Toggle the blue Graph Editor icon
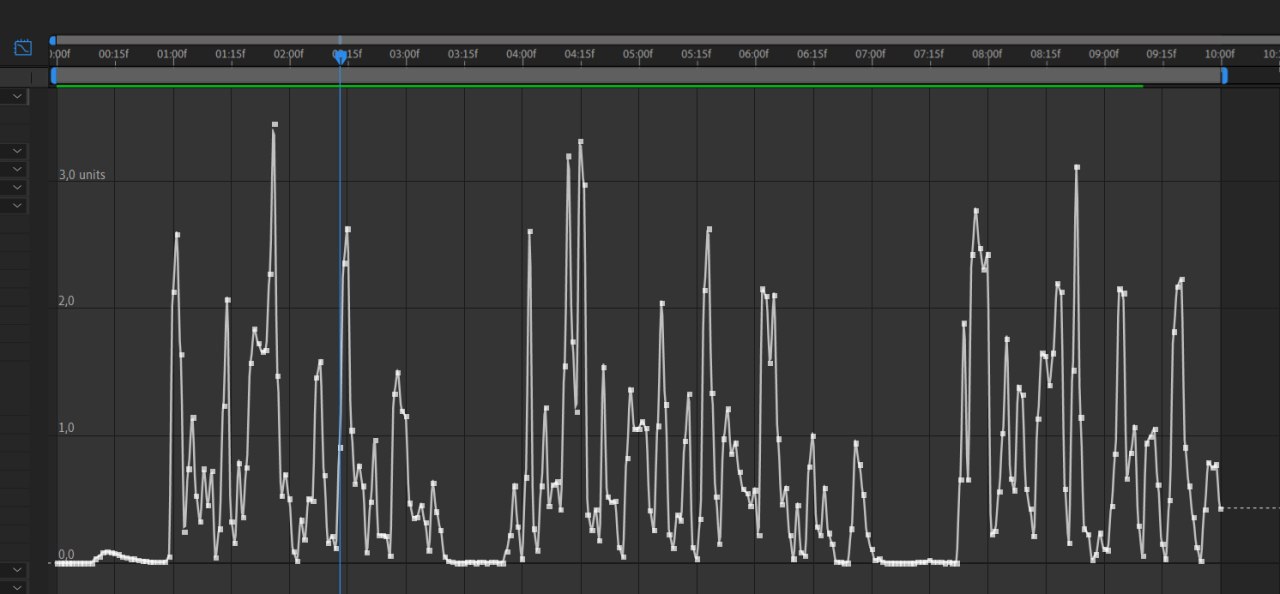 pyautogui.click(x=23, y=47)
